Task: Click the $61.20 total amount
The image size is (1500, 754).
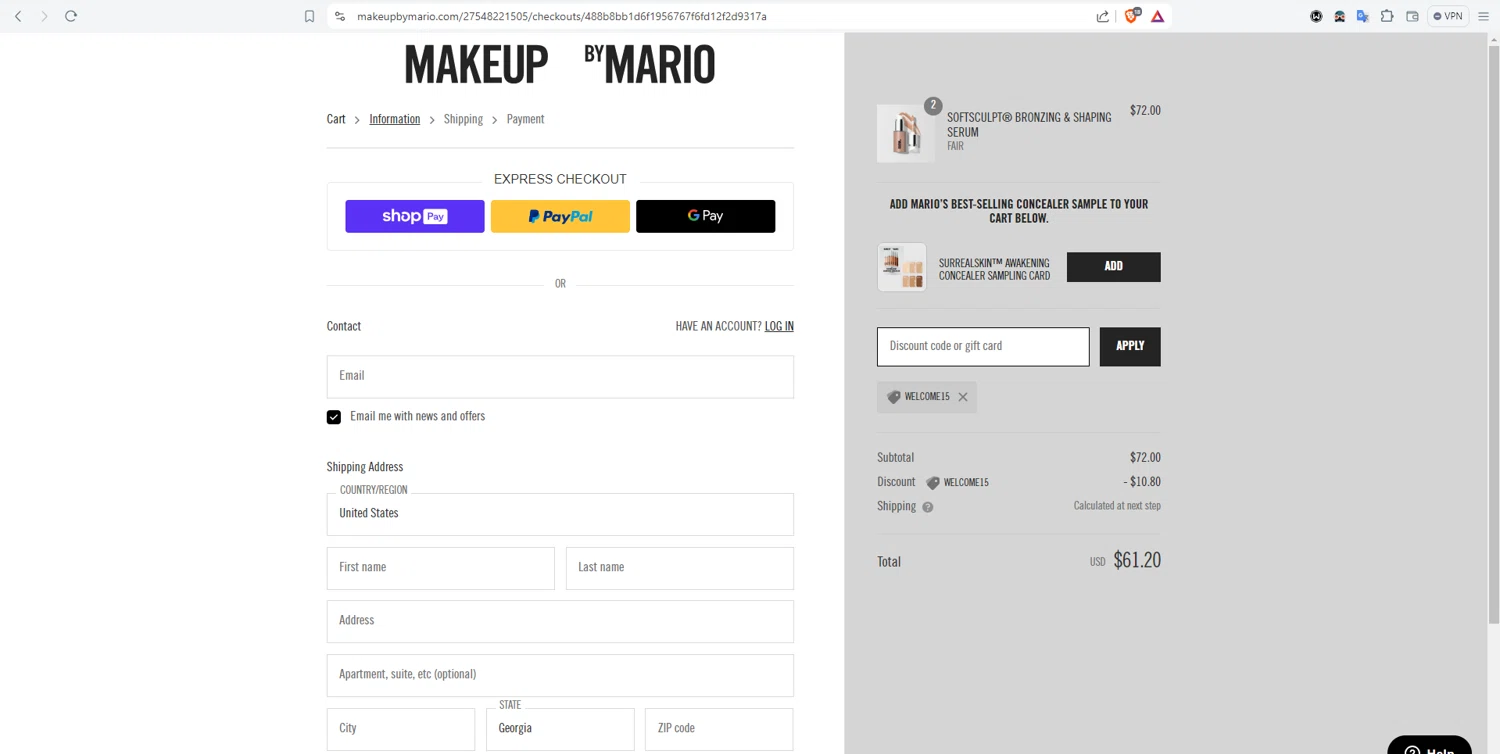Action: (x=1137, y=560)
